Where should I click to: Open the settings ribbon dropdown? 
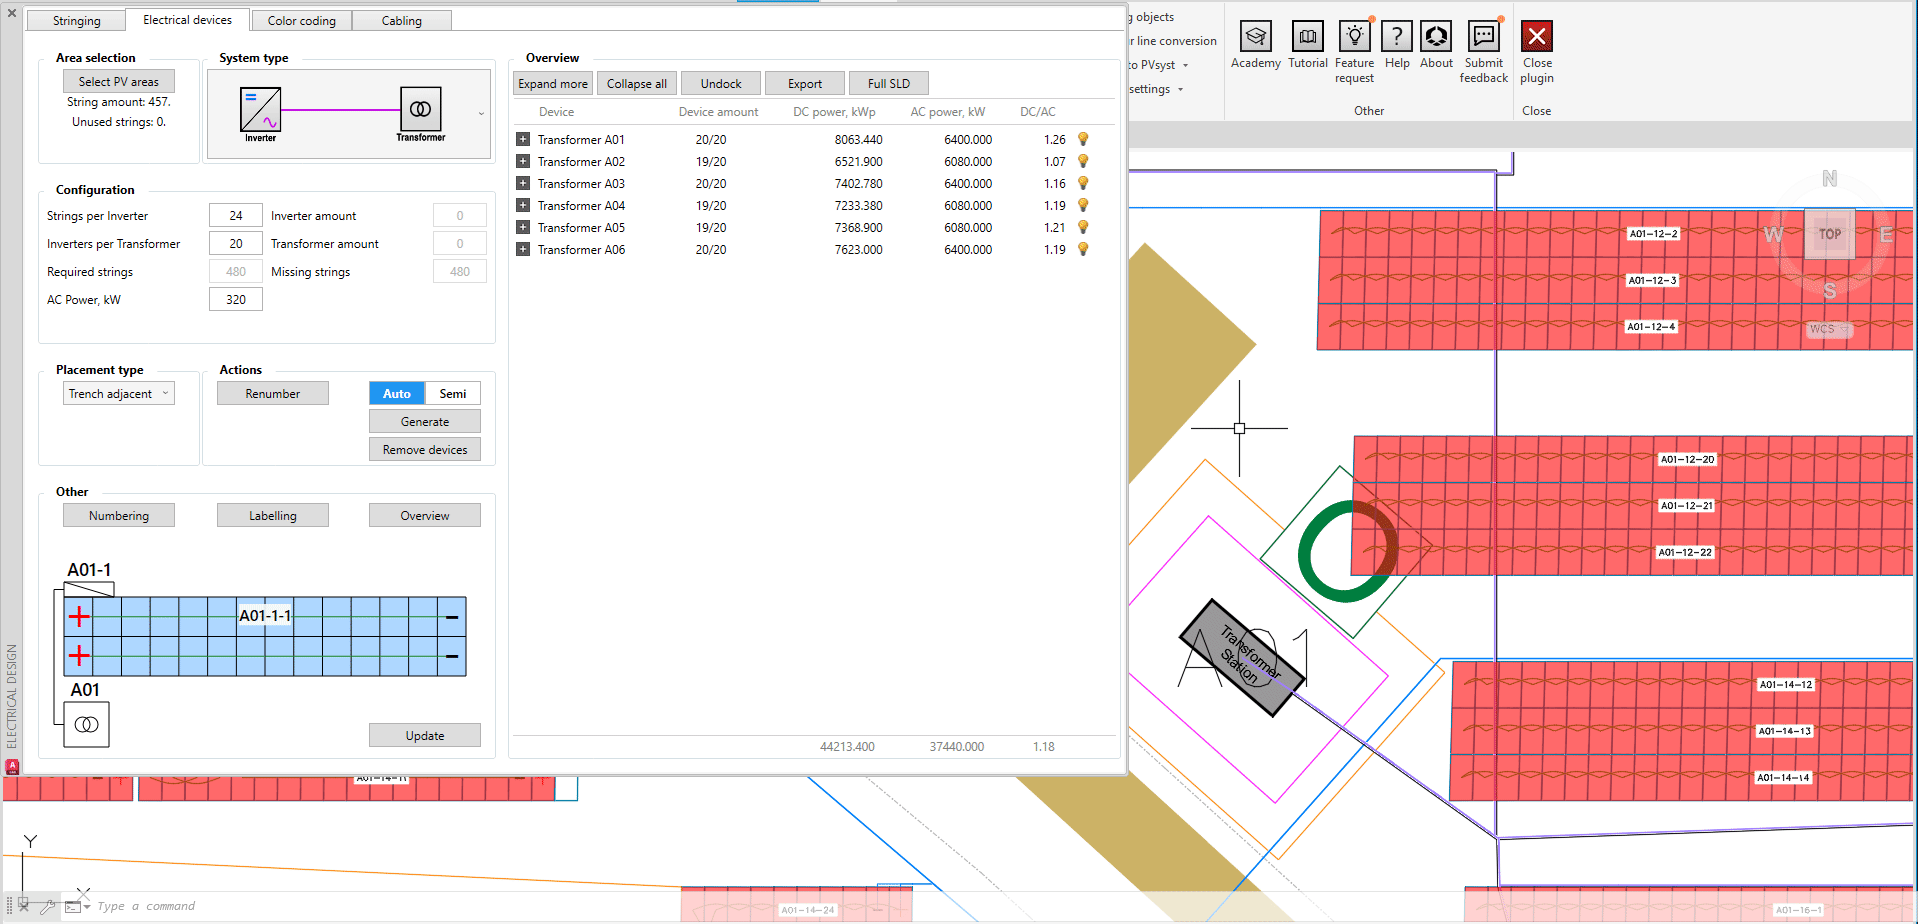1157,89
